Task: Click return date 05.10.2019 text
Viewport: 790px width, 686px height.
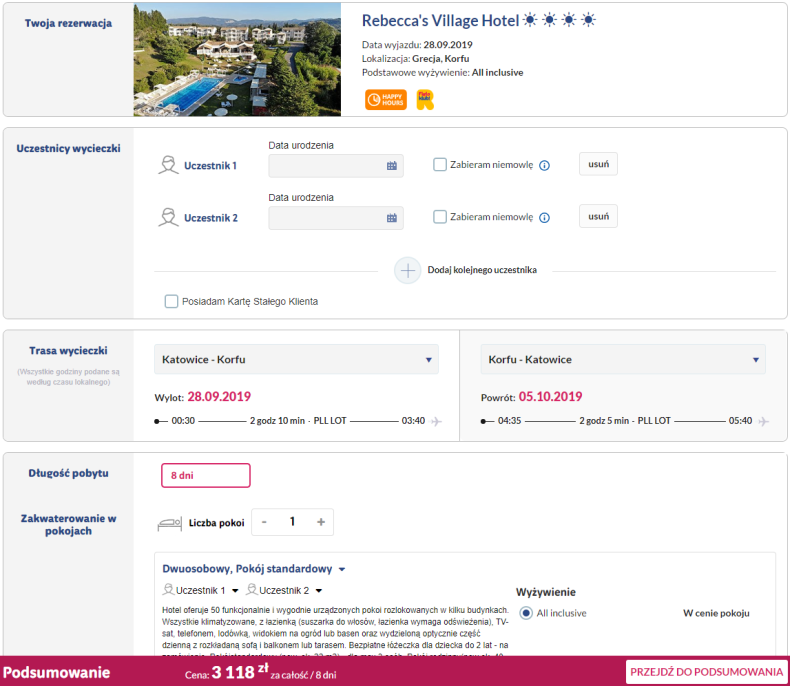Action: pyautogui.click(x=550, y=397)
